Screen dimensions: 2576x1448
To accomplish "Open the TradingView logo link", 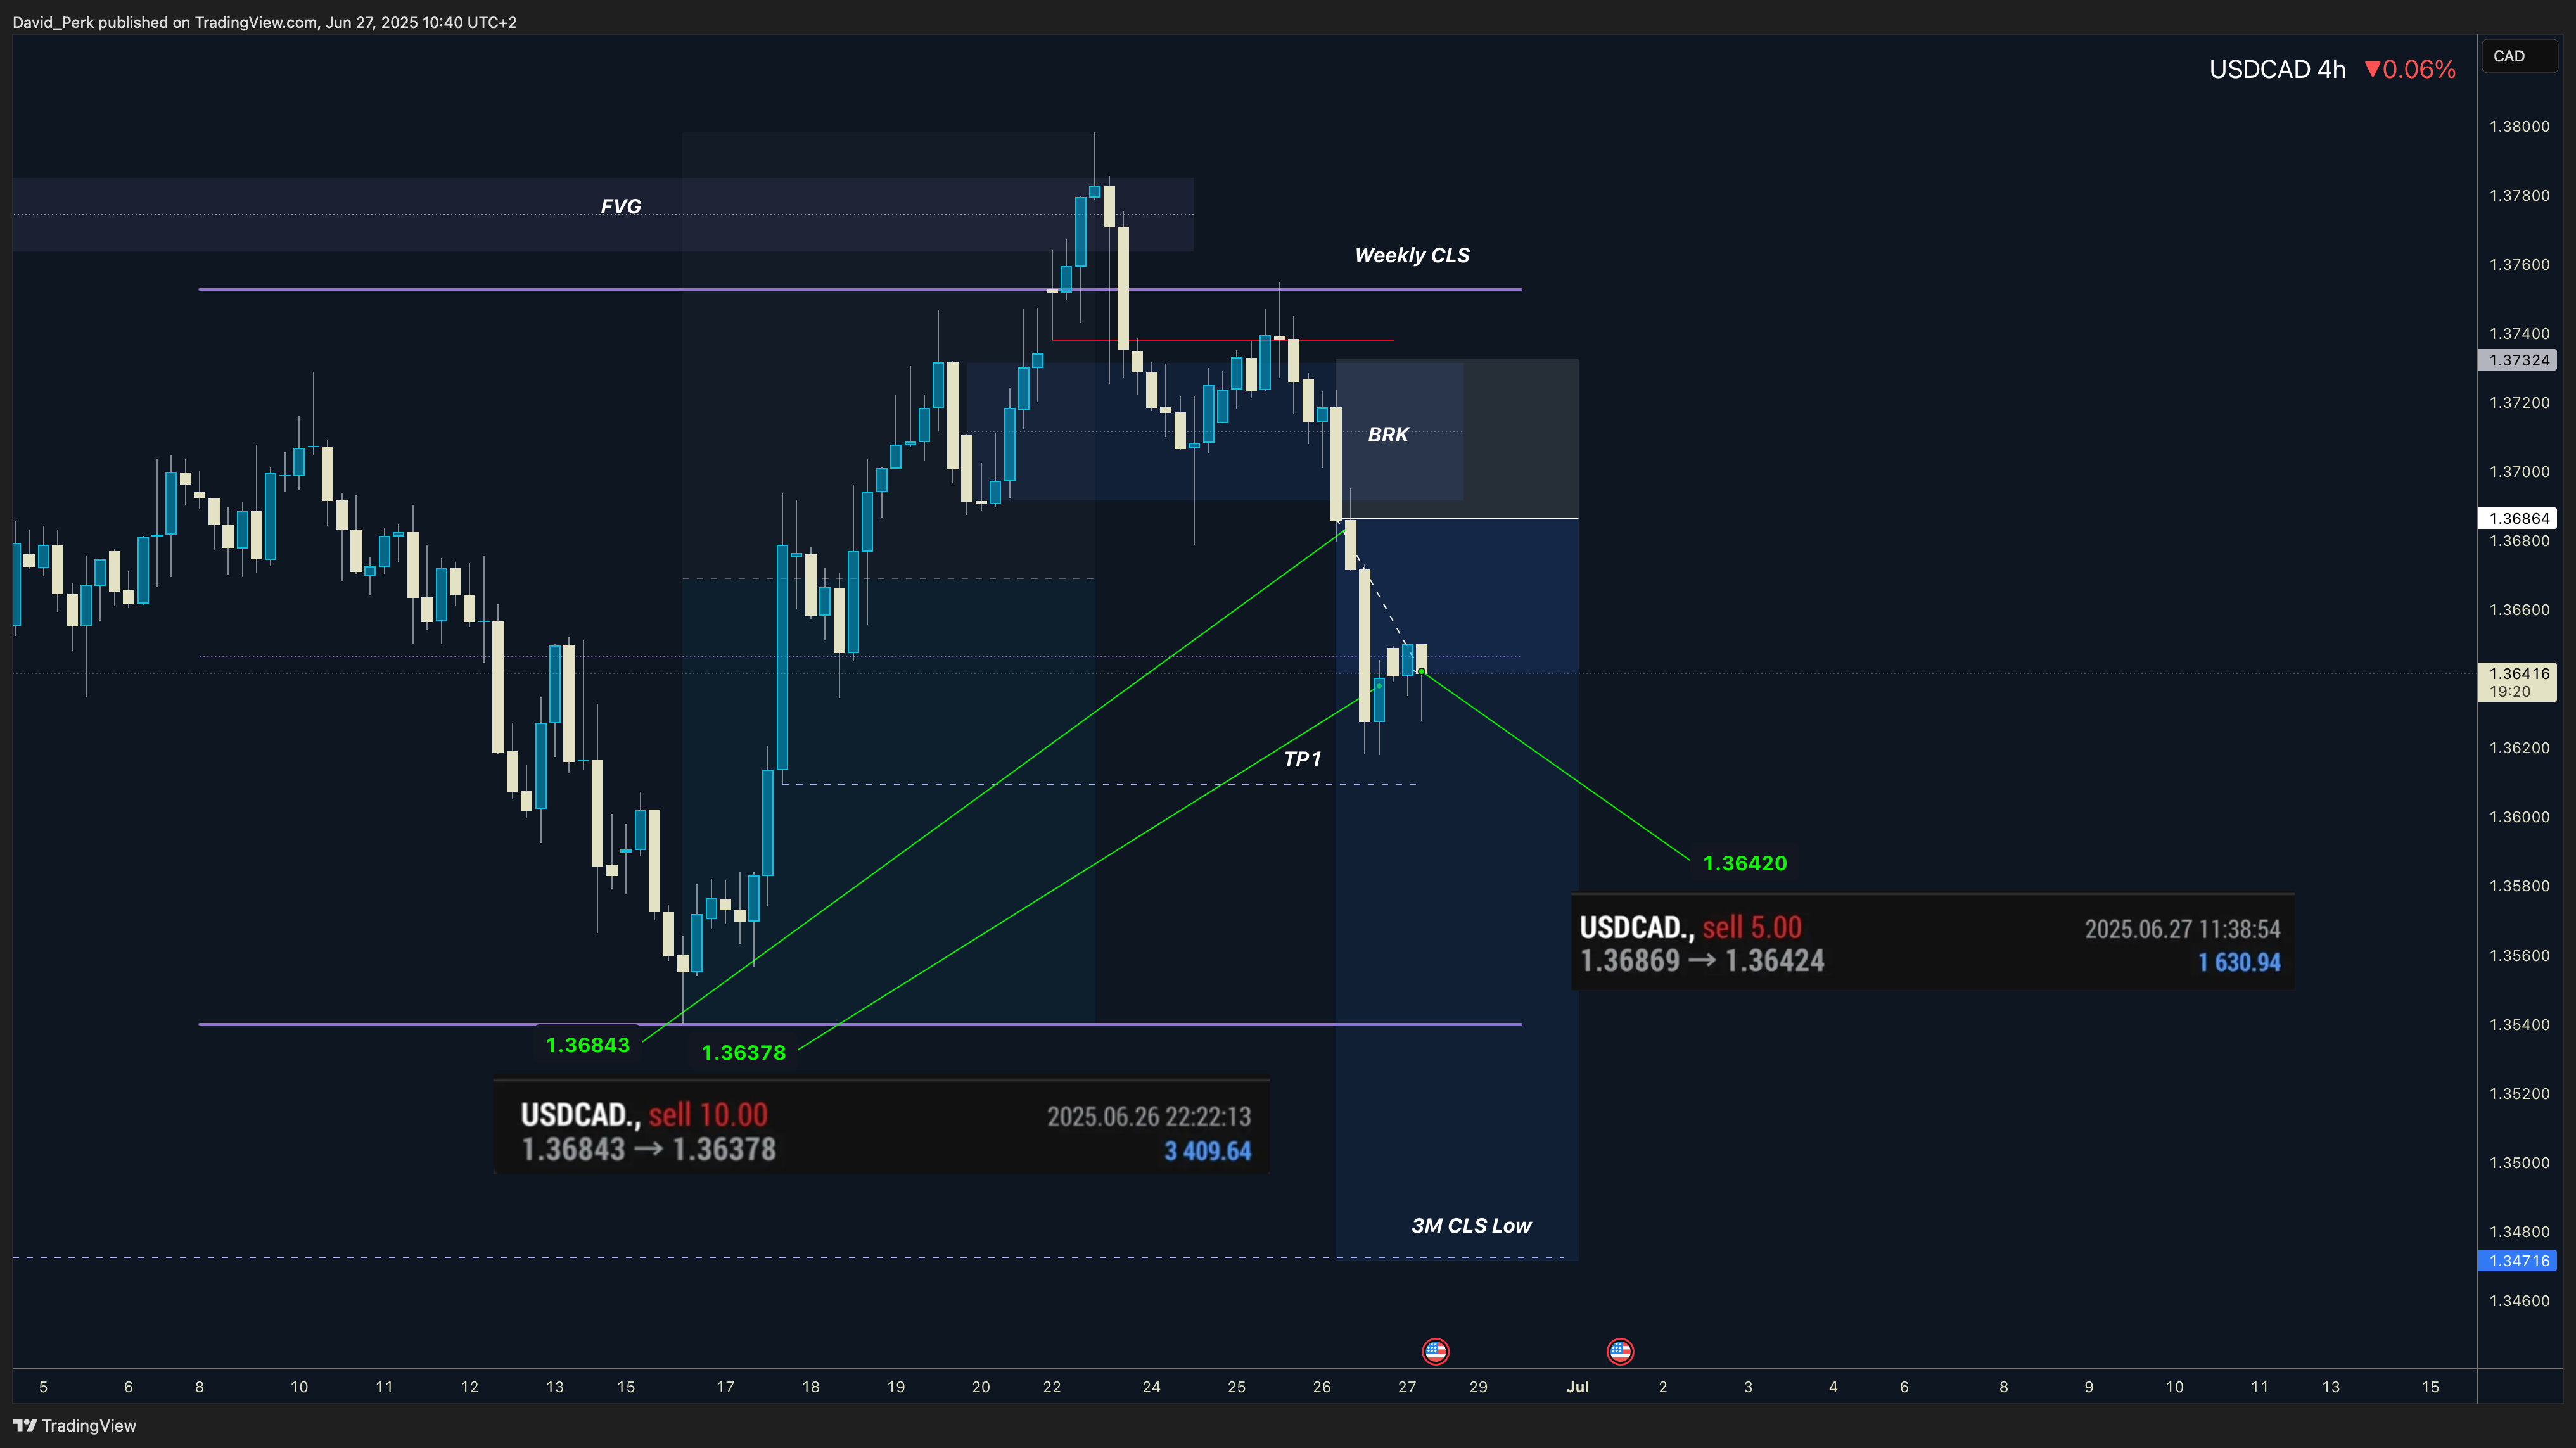I will 75,1425.
